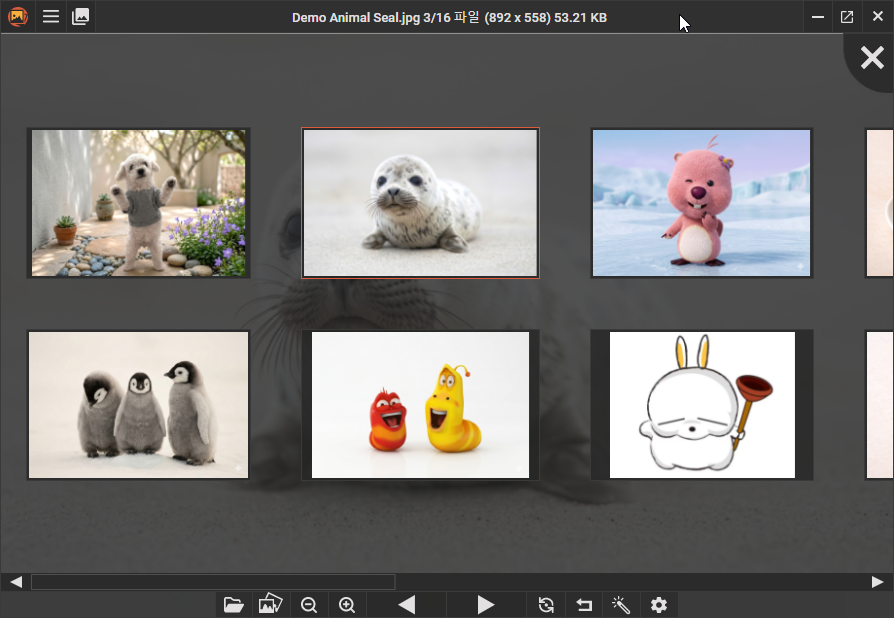Select the dancing dog thumbnail
The image size is (894, 618).
click(139, 203)
